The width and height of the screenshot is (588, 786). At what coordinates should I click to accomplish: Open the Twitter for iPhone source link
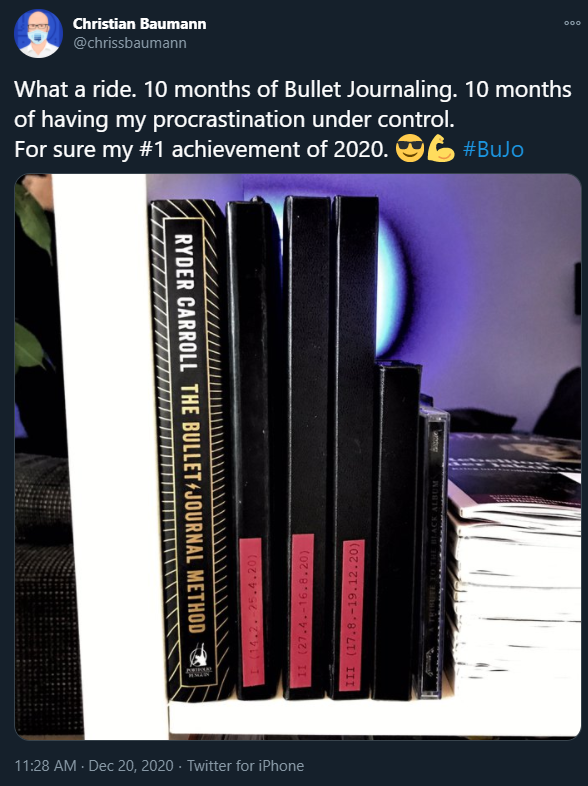tap(246, 765)
